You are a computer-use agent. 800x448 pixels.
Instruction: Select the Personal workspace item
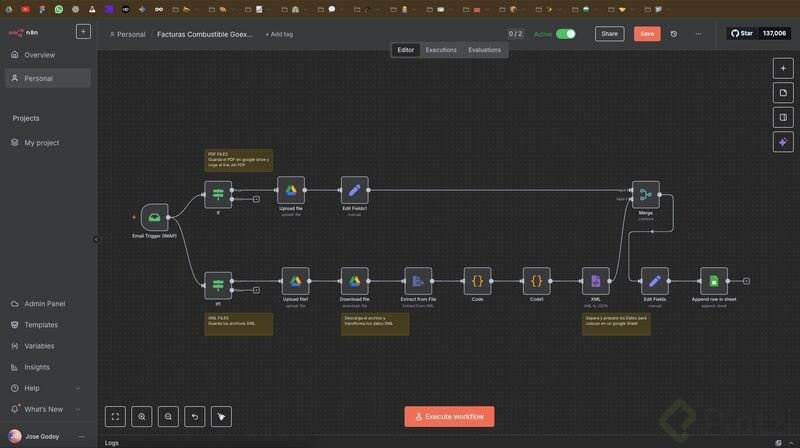47,78
